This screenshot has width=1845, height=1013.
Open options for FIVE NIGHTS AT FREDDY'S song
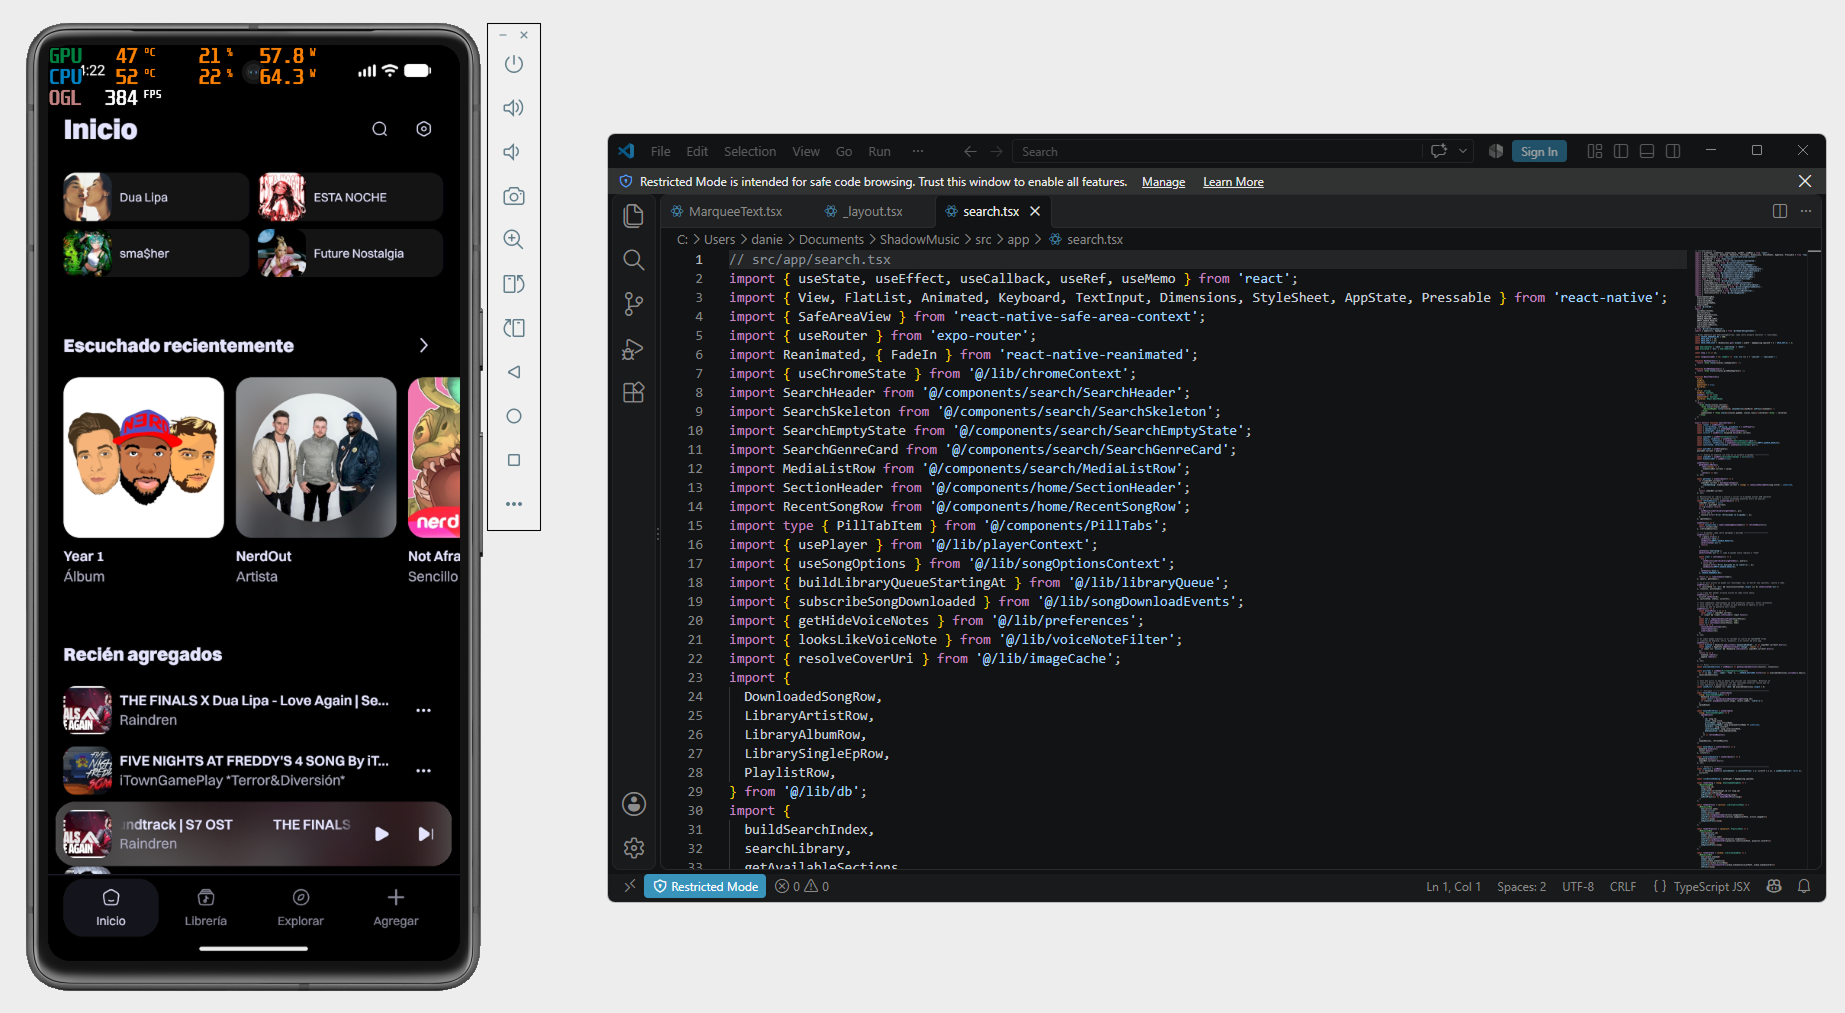tap(424, 770)
